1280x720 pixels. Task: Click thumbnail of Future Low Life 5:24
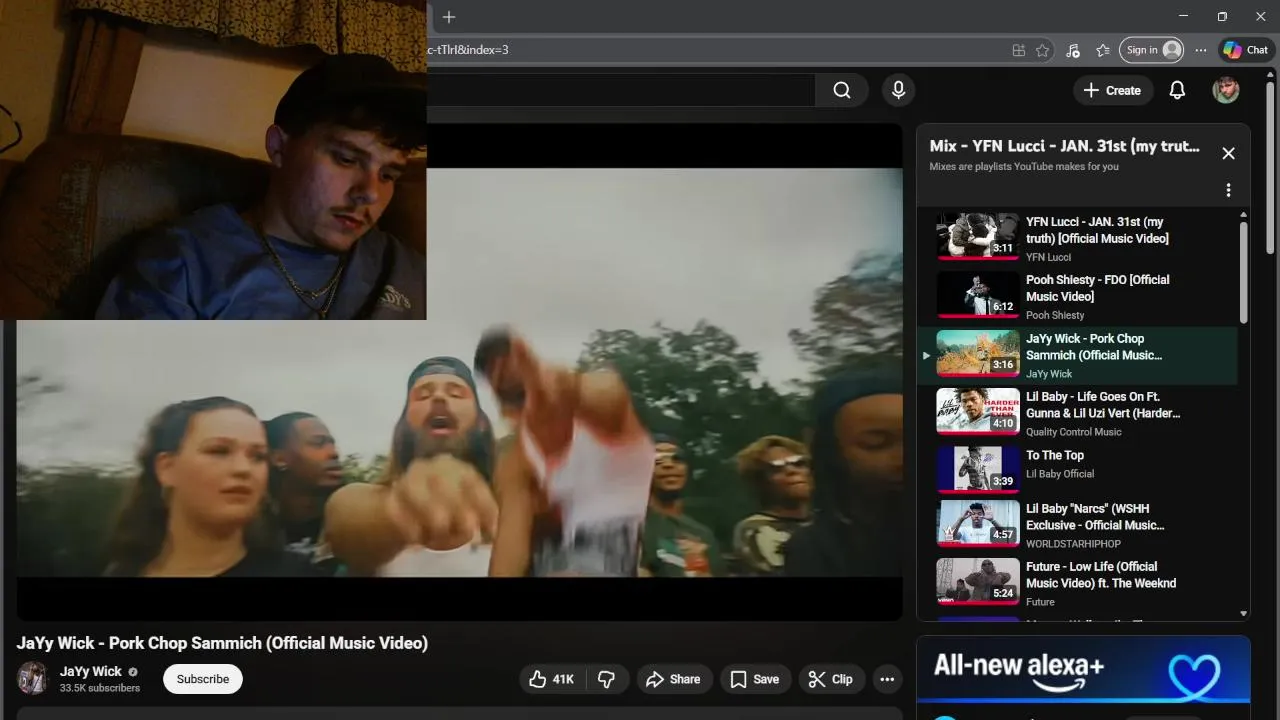(x=977, y=581)
